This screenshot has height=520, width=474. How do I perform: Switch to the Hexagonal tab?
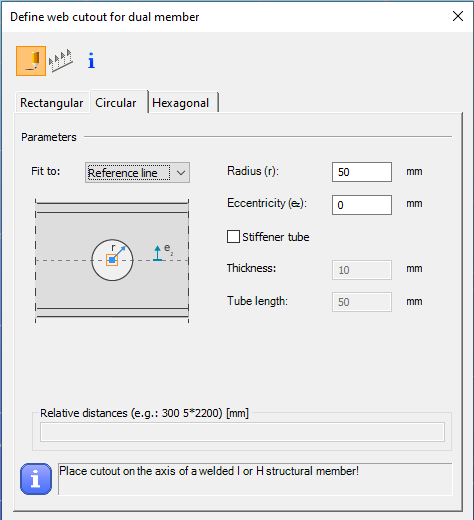(x=181, y=103)
